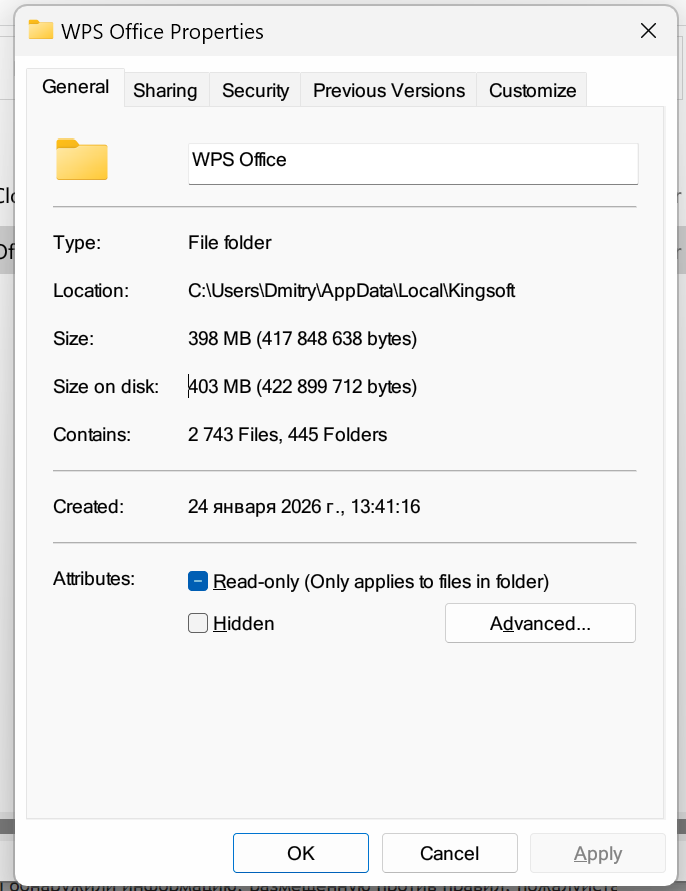Toggle the Read-only attribute checkbox
The width and height of the screenshot is (686, 891).
pos(198,581)
